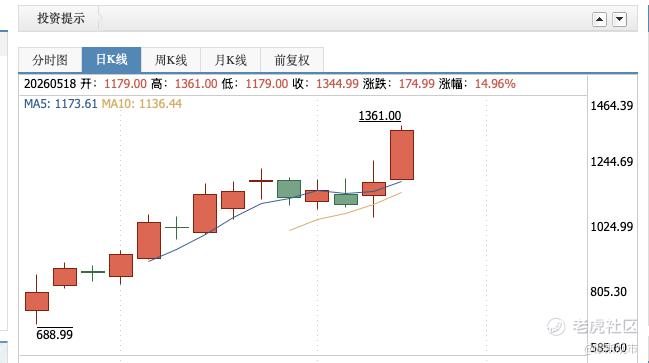Click the down arrow in the 投资提示 bar
The height and width of the screenshot is (363, 649).
(x=619, y=19)
